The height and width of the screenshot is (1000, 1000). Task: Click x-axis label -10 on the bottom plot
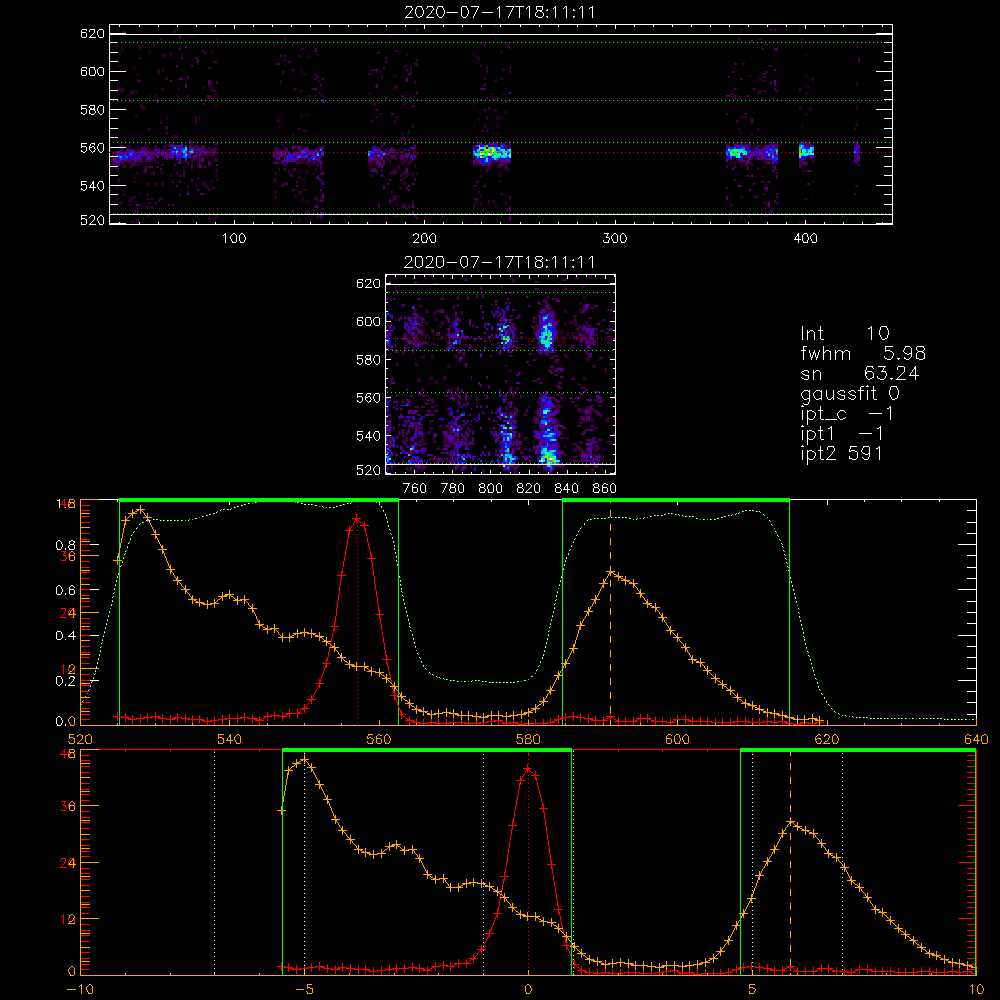[80, 990]
